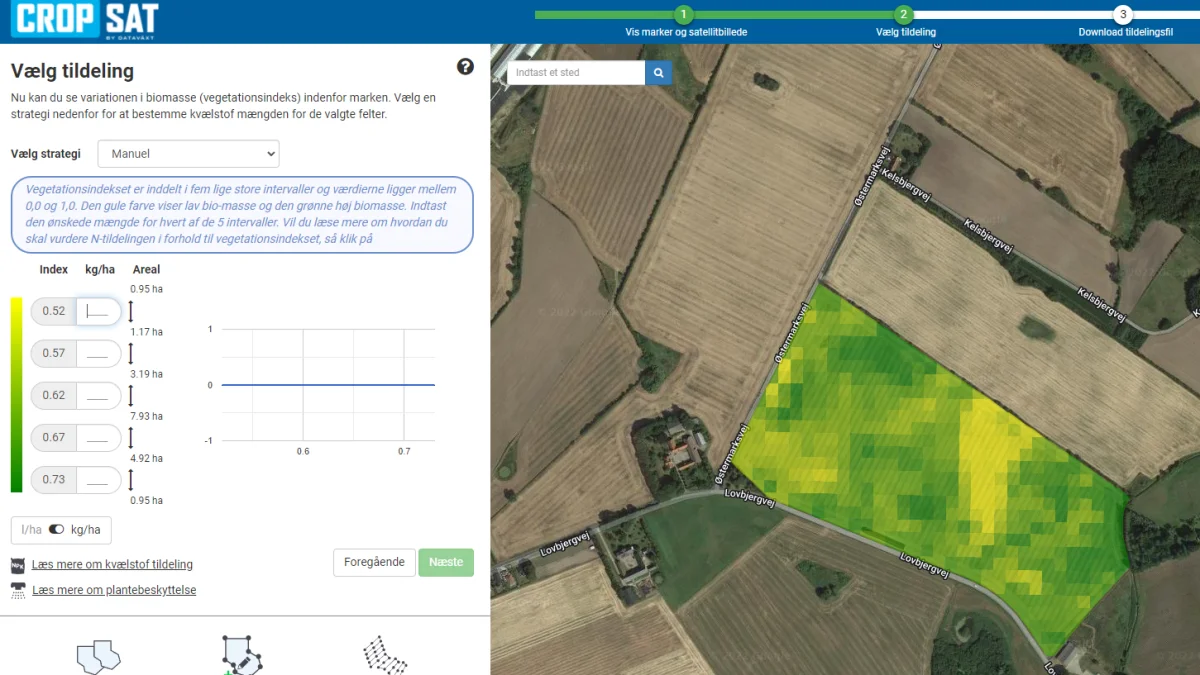Click the yellow-green vegetation index color scale
The height and width of the screenshot is (675, 1200).
tap(16, 395)
